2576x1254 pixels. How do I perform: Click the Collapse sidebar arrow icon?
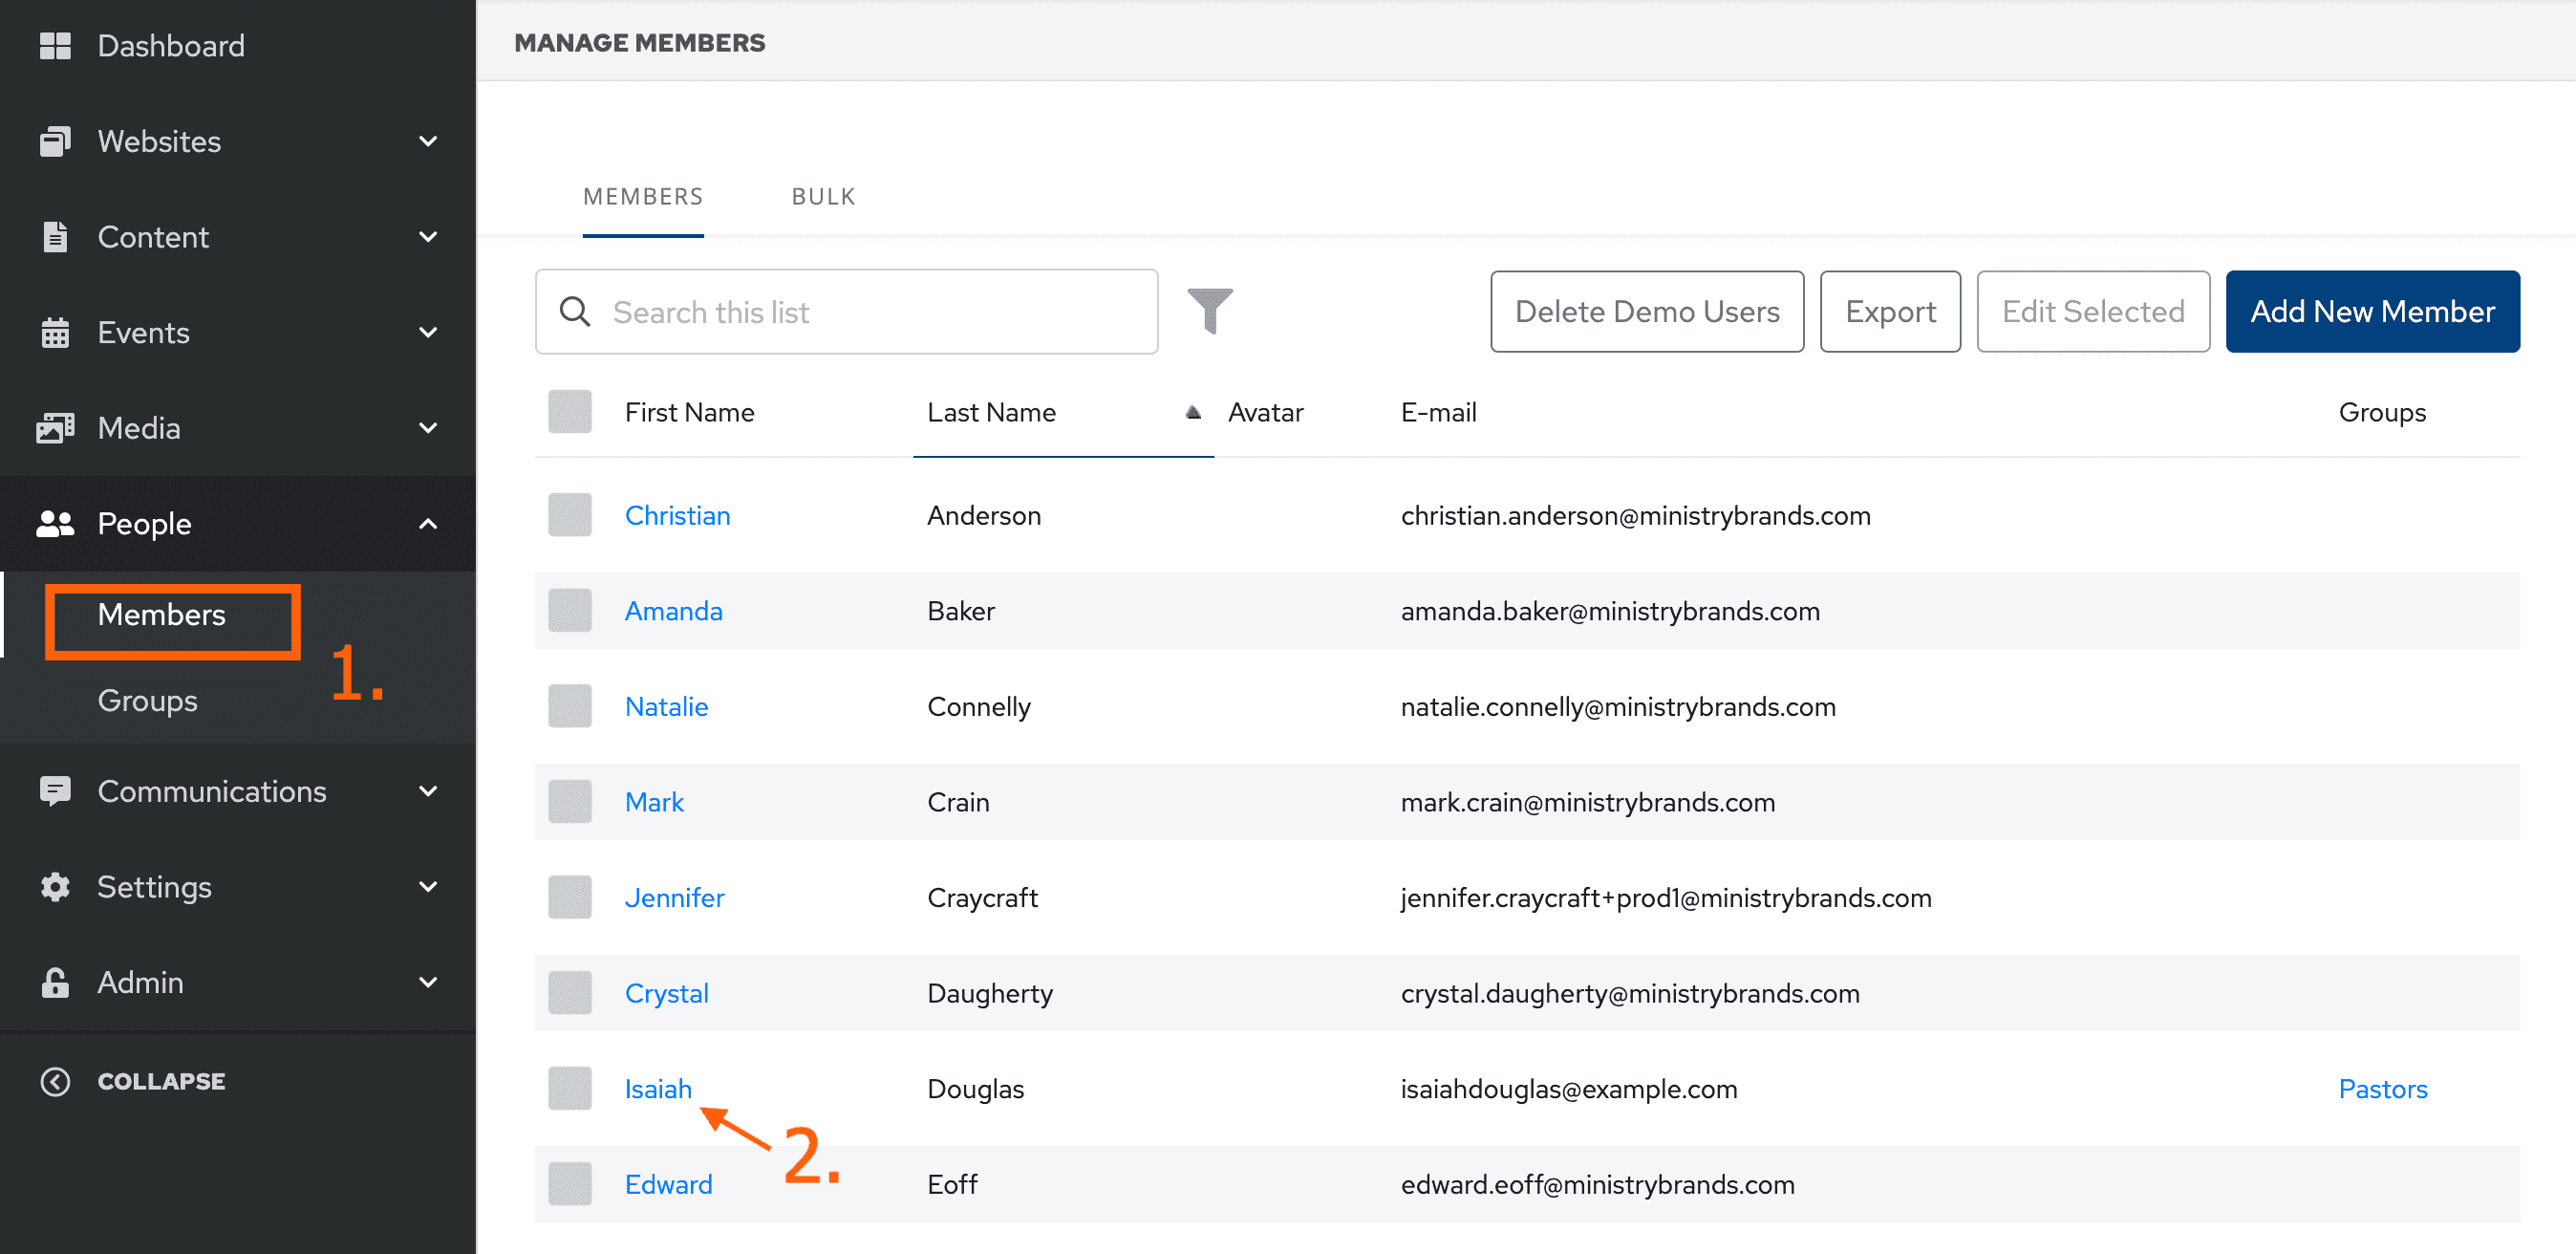[x=55, y=1081]
